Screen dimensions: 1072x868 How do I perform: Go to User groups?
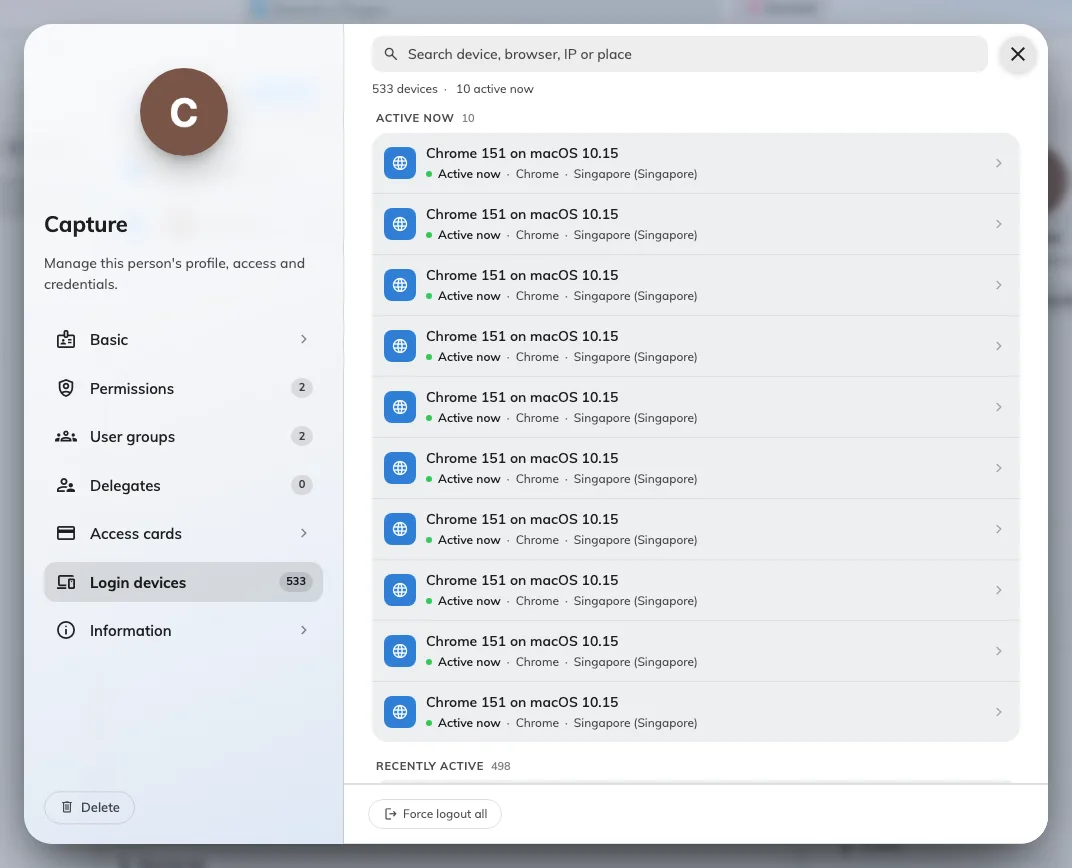(183, 437)
